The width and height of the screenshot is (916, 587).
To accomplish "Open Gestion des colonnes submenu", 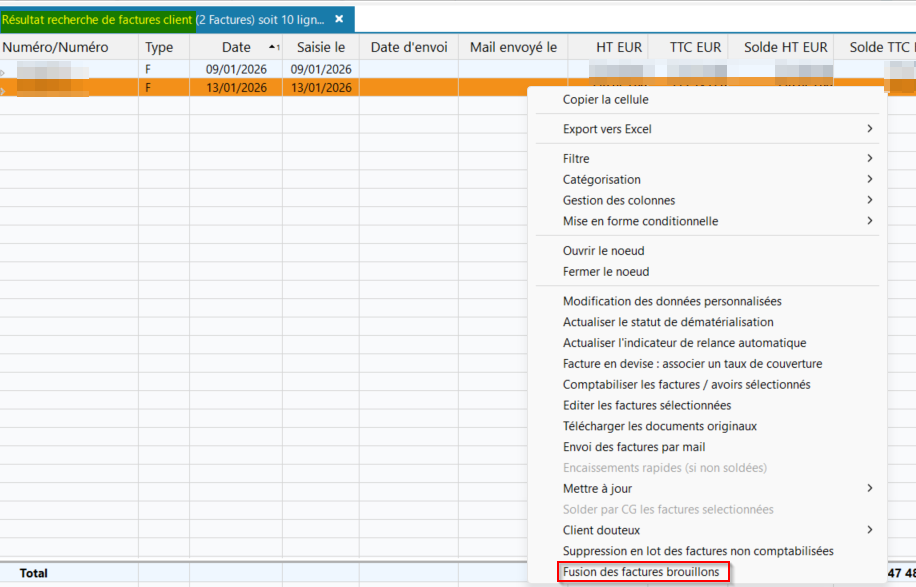I will click(619, 200).
